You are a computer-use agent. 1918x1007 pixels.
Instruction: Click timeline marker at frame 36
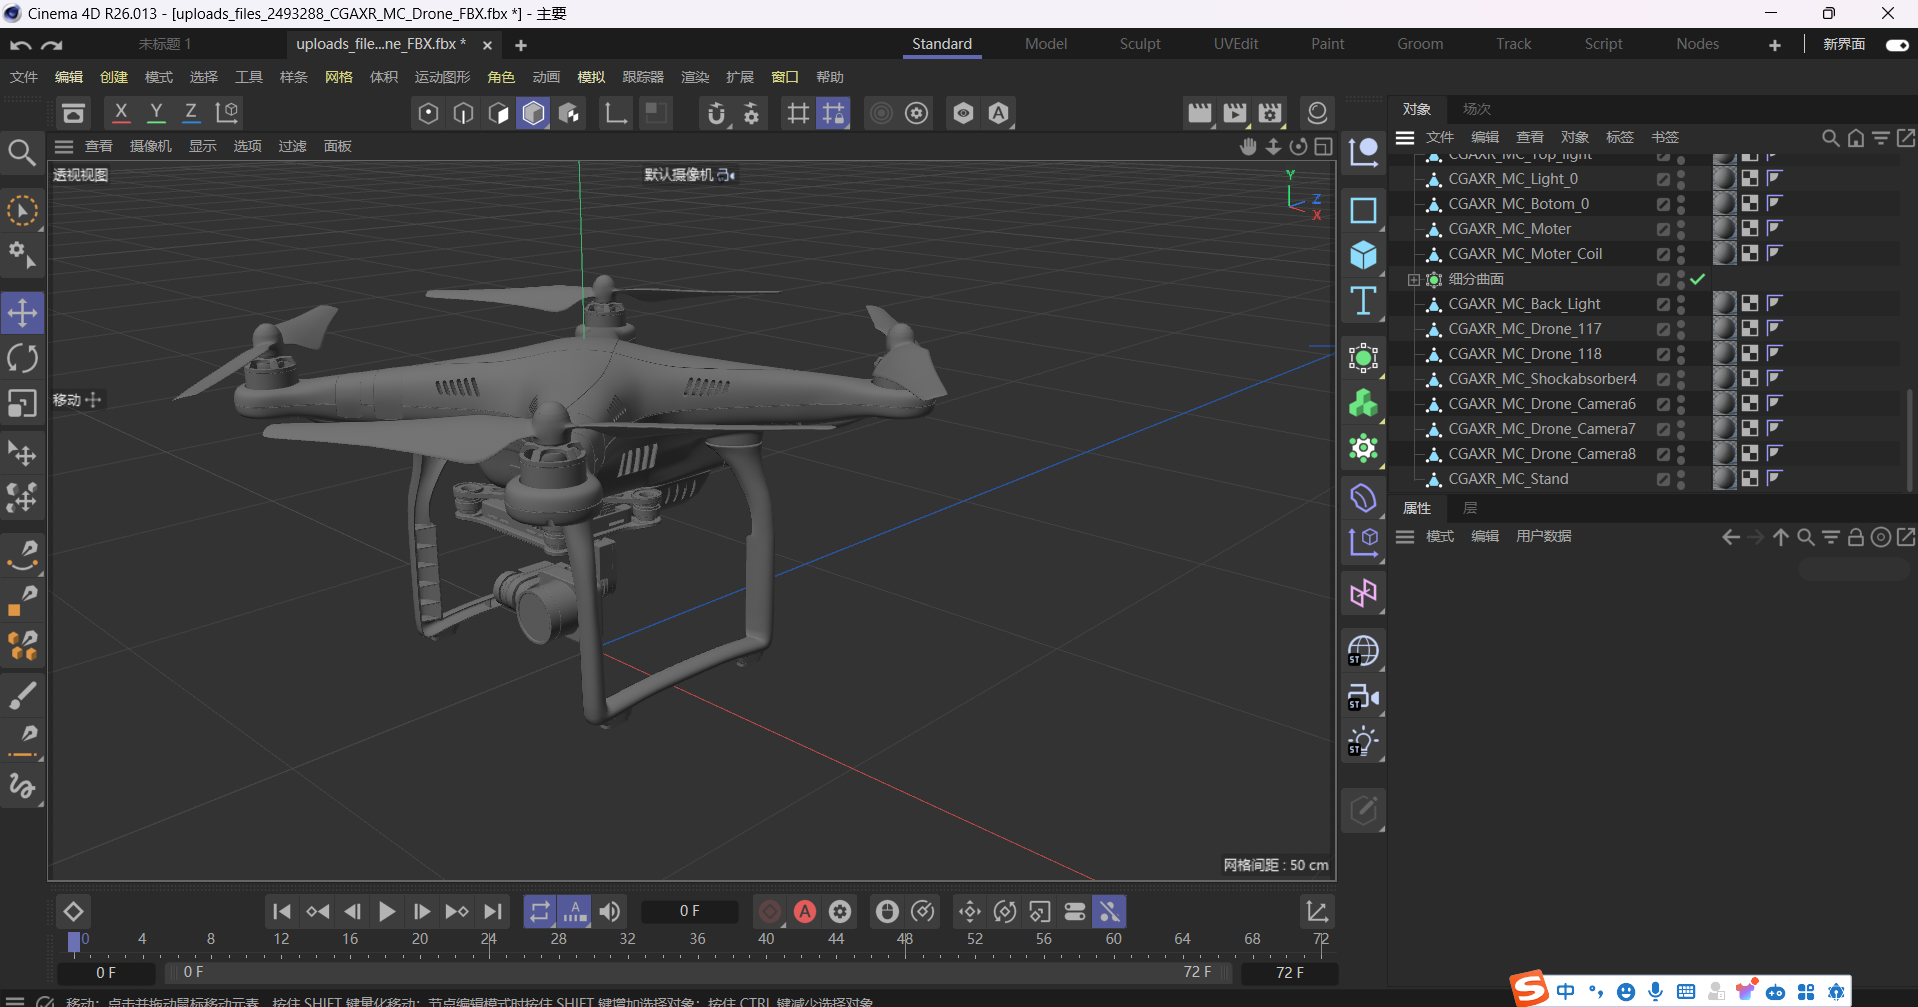[x=697, y=939]
